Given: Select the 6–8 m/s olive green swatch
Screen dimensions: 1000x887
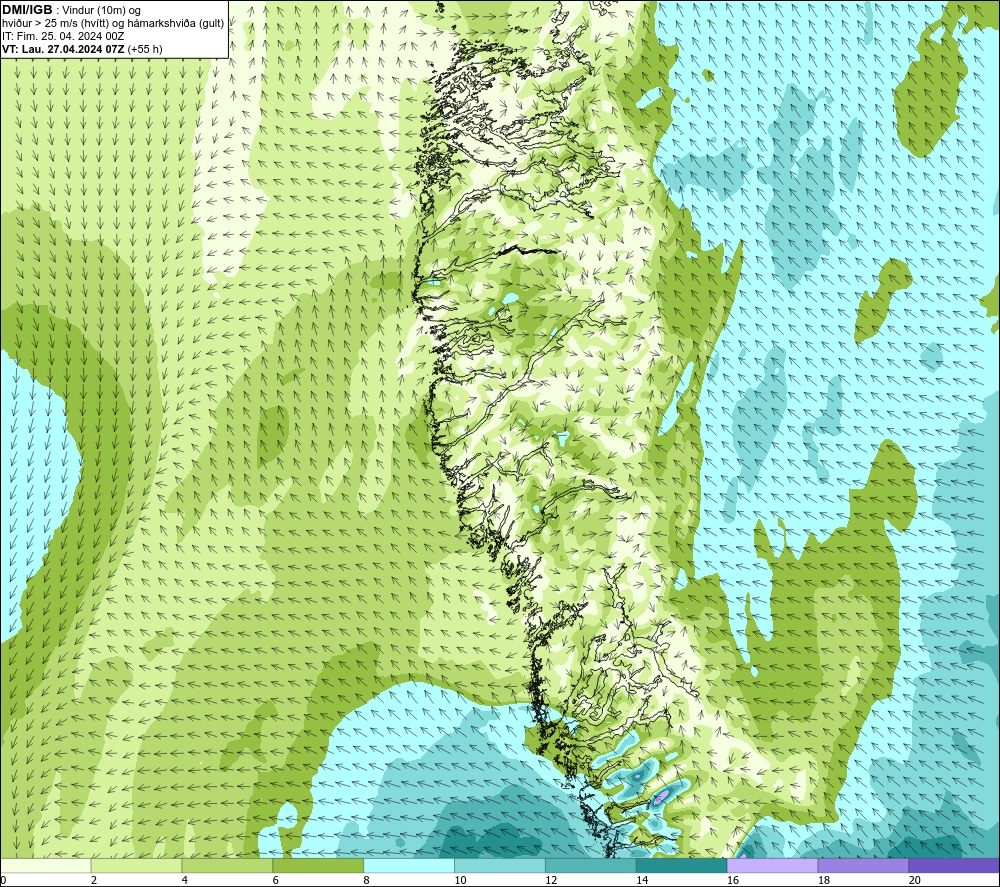Looking at the screenshot, I should pyautogui.click(x=318, y=865).
